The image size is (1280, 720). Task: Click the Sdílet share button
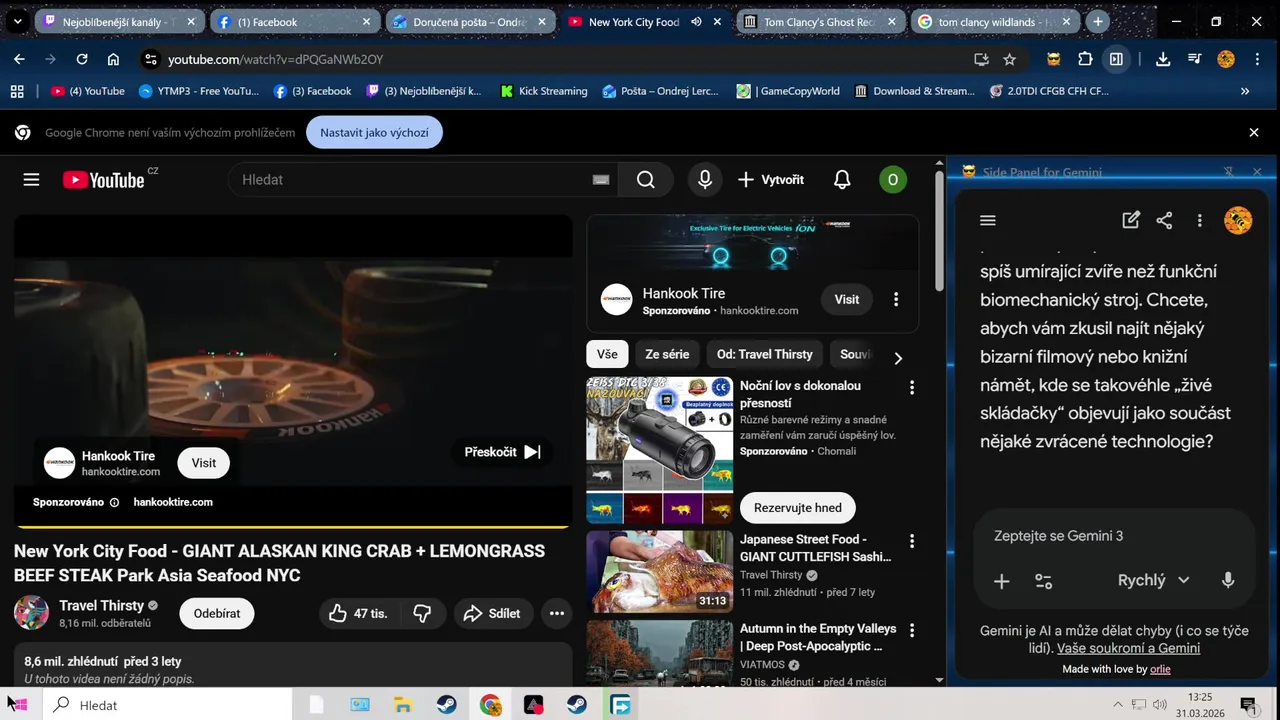pos(492,614)
